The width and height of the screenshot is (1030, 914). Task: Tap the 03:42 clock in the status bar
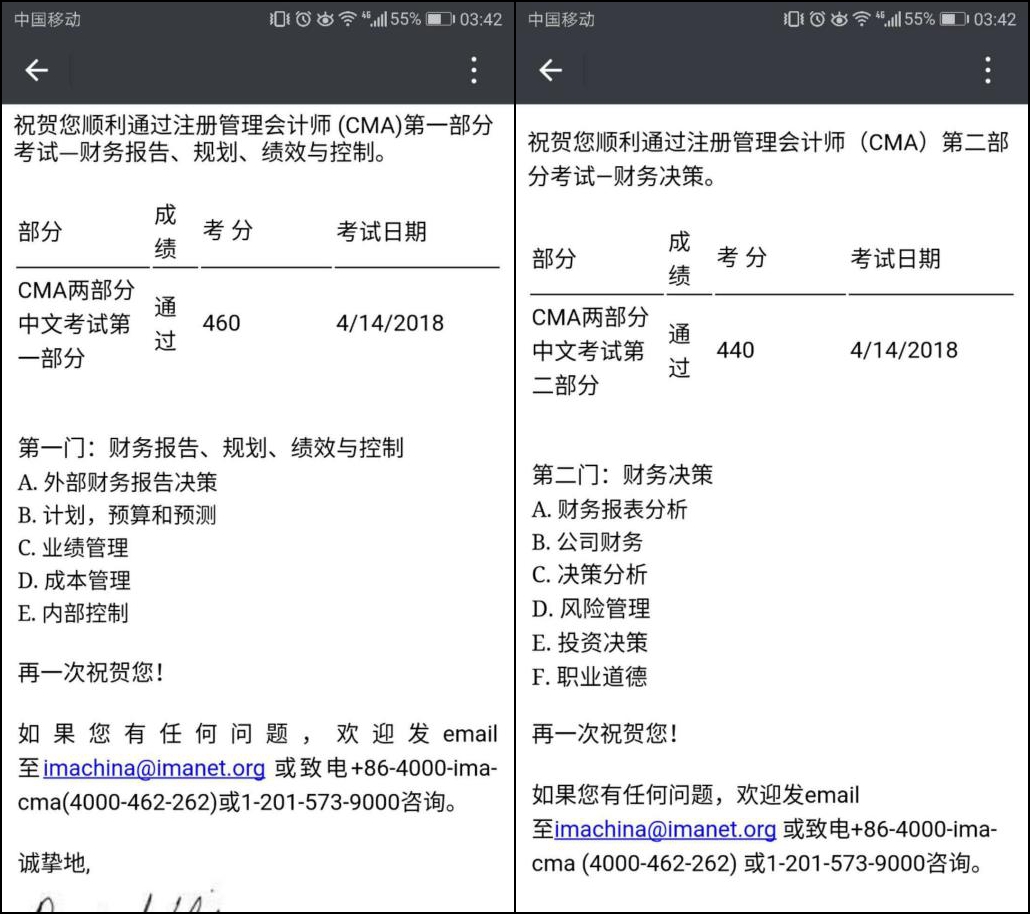click(x=479, y=17)
